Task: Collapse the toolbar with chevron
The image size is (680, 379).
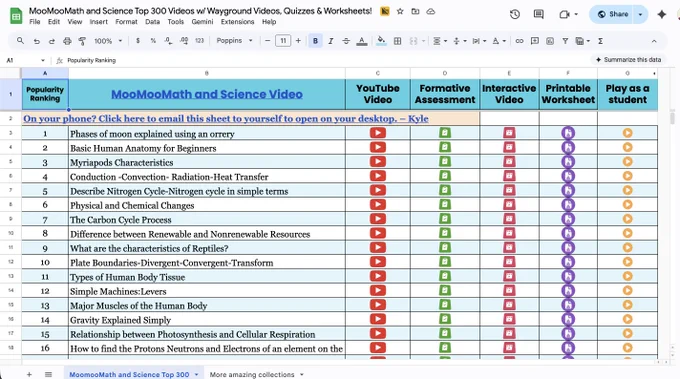Action: (x=654, y=41)
